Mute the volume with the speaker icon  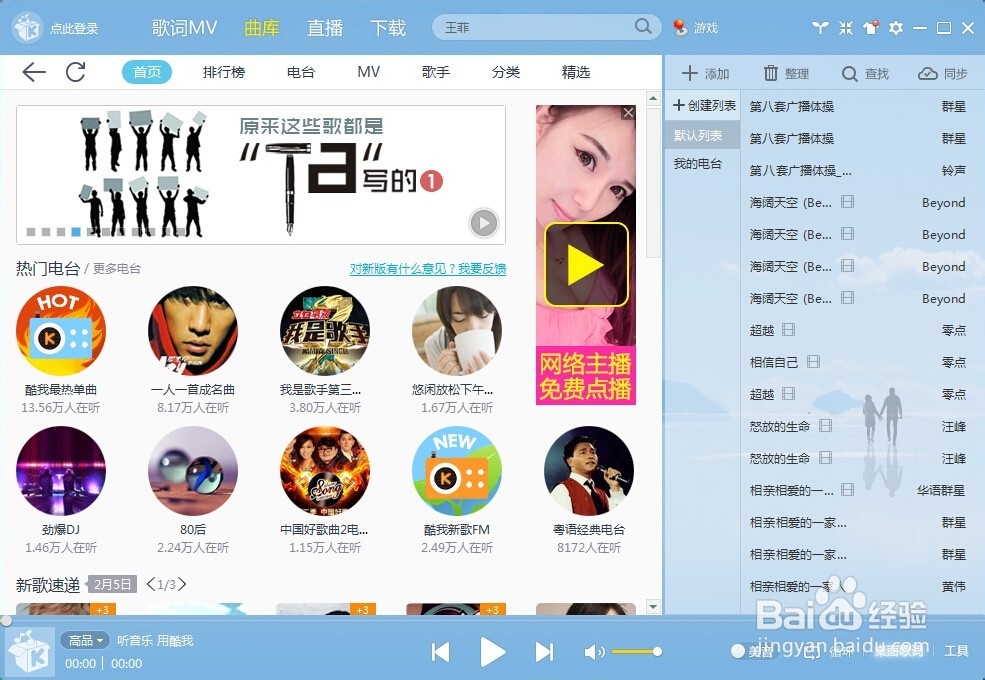[594, 652]
